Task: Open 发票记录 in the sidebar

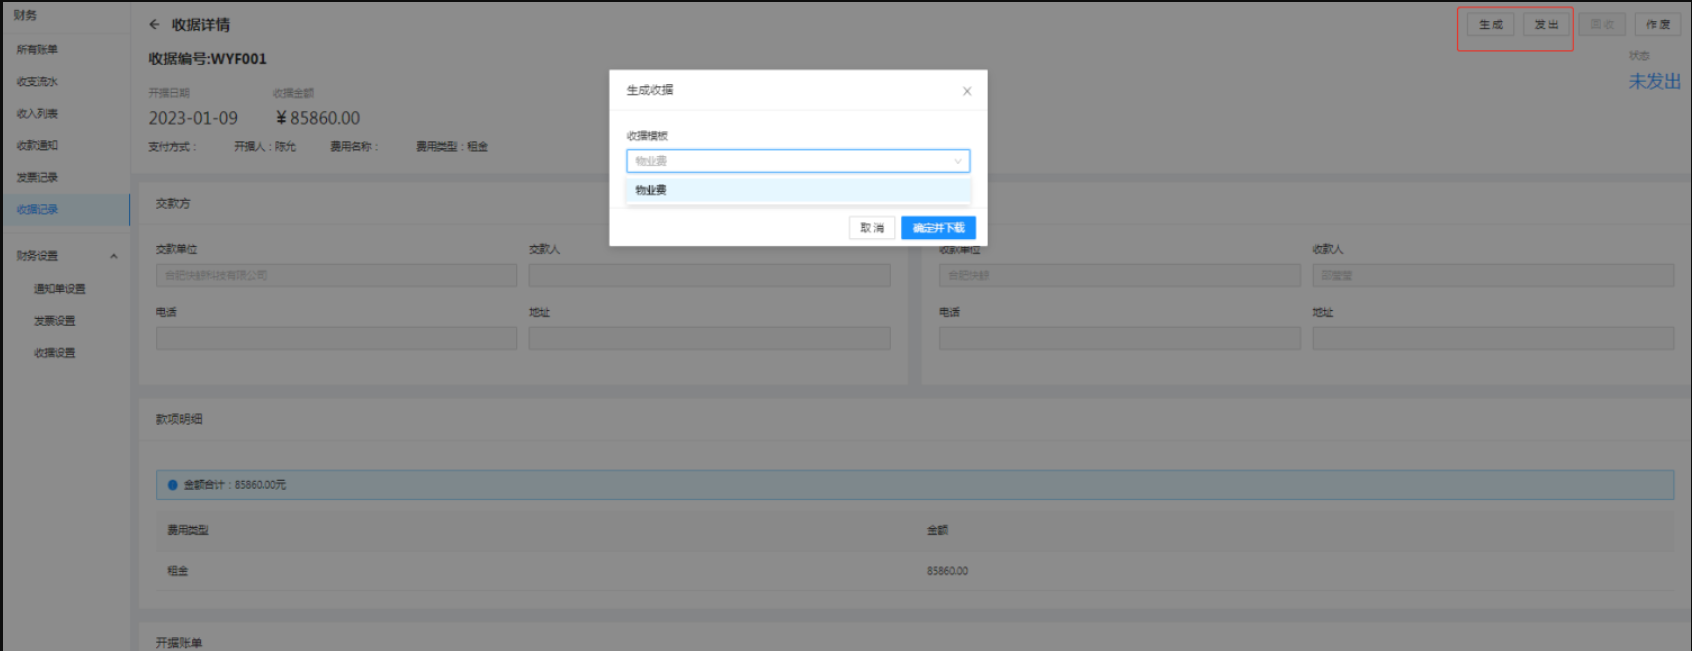Action: tap(37, 177)
